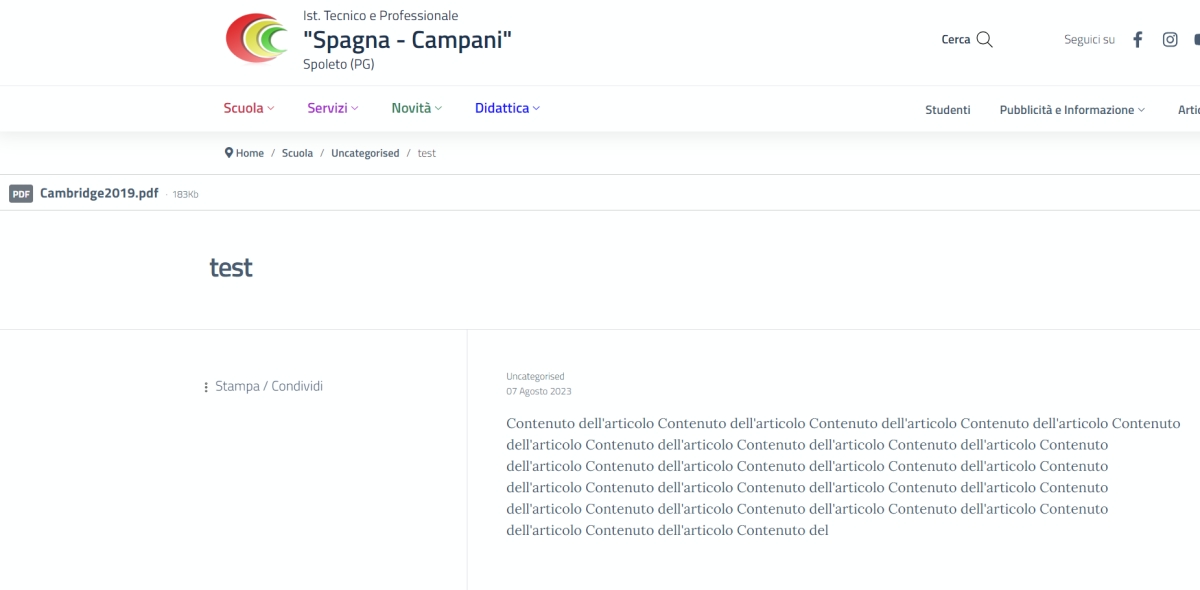The image size is (1200, 590).
Task: Go to the Studenti menu item
Action: point(947,110)
